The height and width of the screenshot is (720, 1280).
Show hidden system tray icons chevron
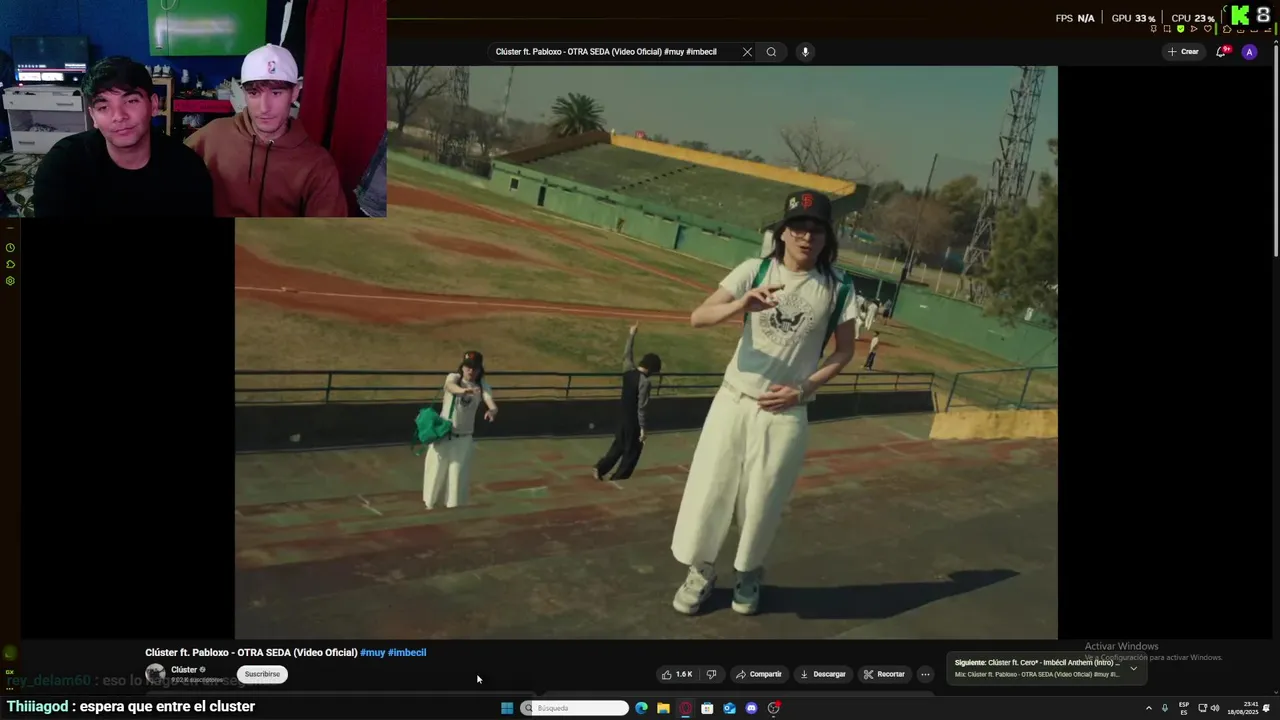click(x=1149, y=708)
